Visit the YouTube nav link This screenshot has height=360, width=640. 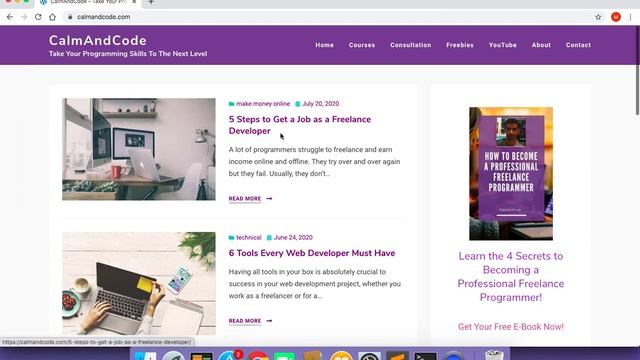[502, 45]
